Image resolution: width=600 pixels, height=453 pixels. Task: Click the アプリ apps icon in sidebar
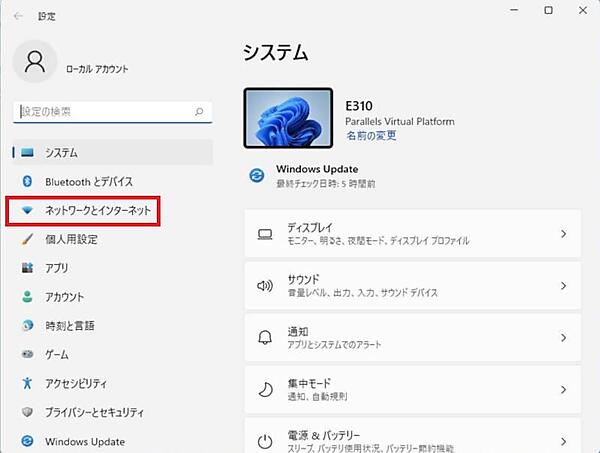(x=27, y=268)
